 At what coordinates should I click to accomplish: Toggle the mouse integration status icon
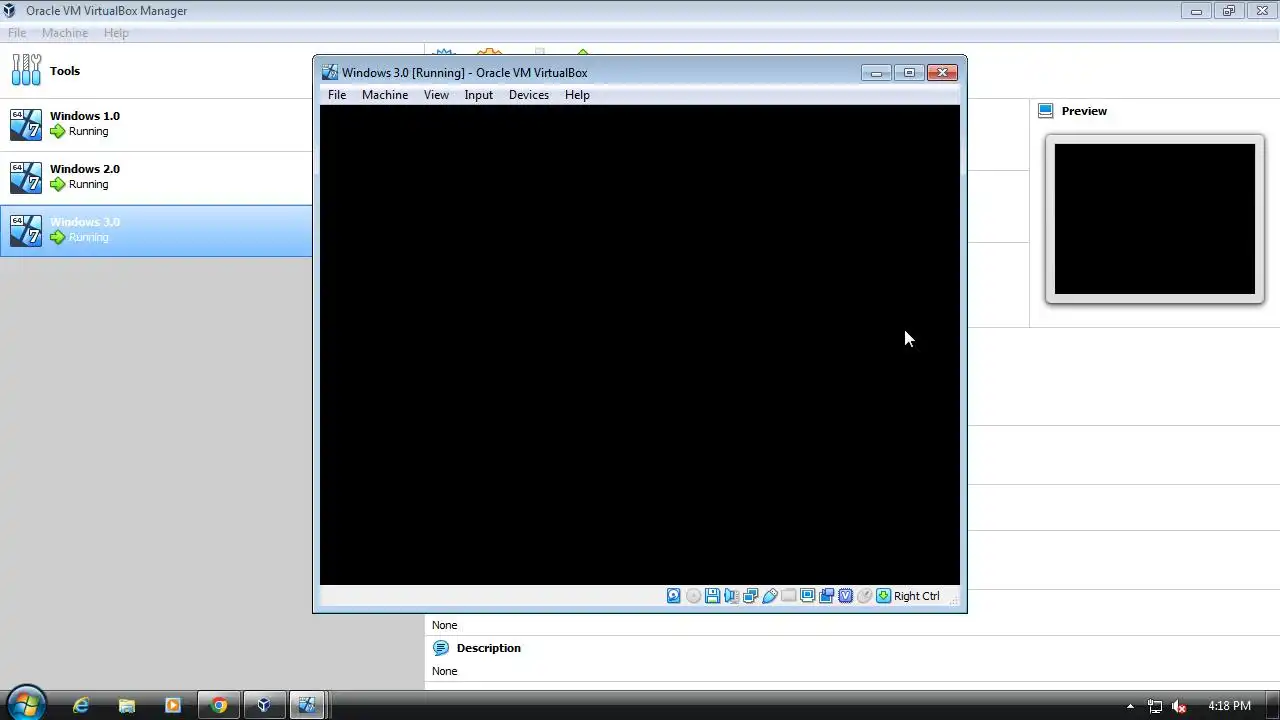(864, 596)
